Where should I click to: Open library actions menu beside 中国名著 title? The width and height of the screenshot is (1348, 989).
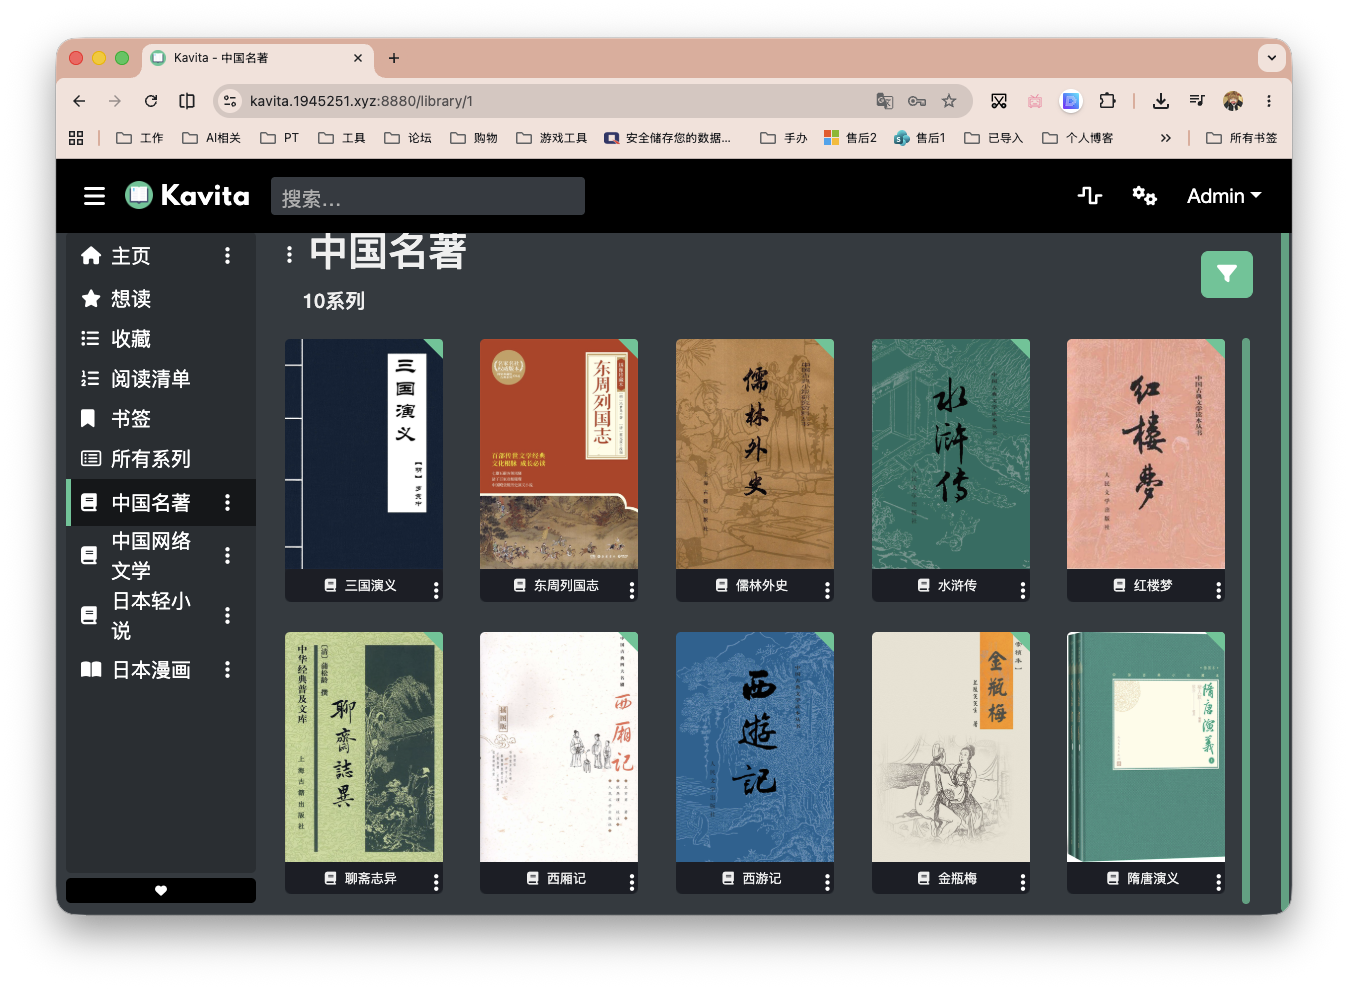coord(289,255)
